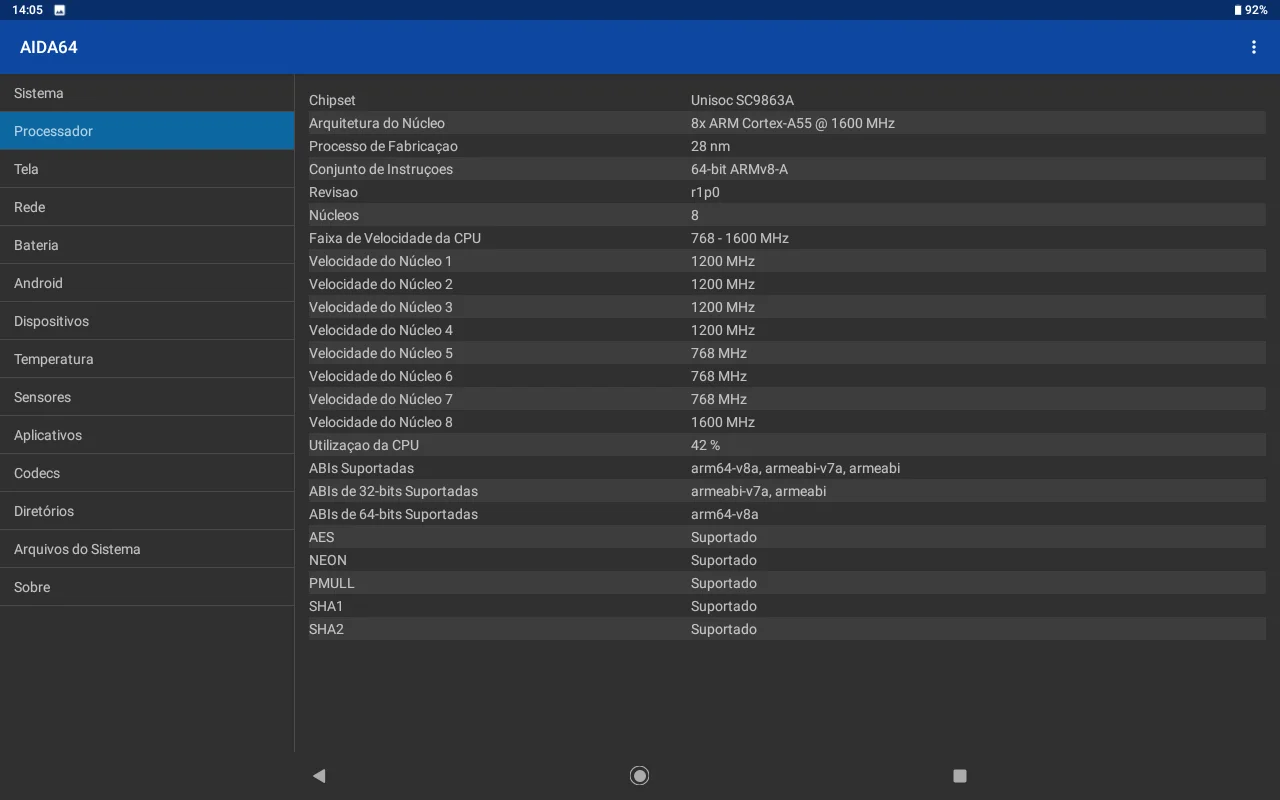1280x800 pixels.
Task: Go to the Tela section
Action: pos(147,169)
